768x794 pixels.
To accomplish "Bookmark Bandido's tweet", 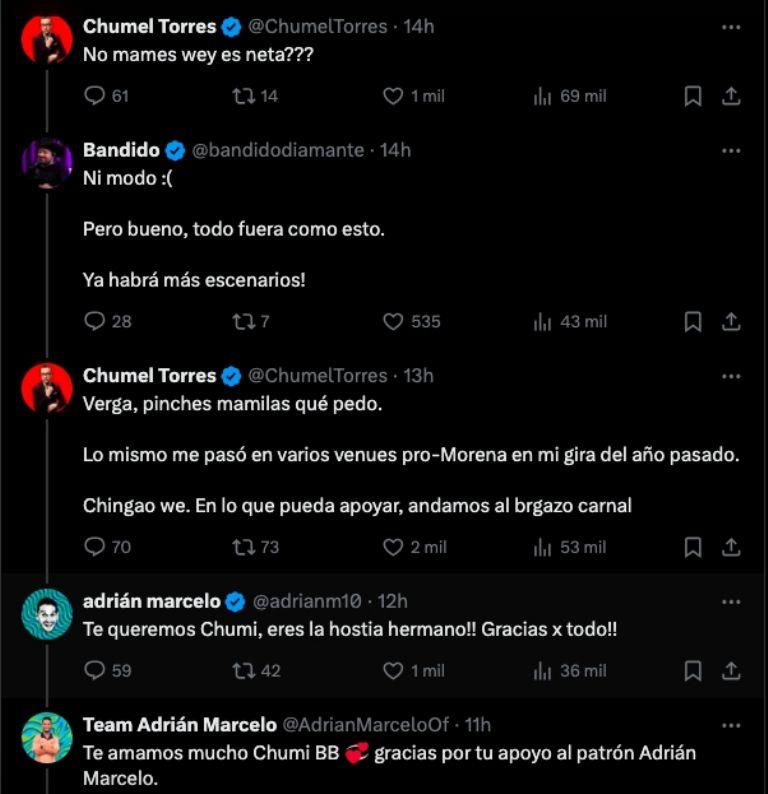I will (x=692, y=322).
